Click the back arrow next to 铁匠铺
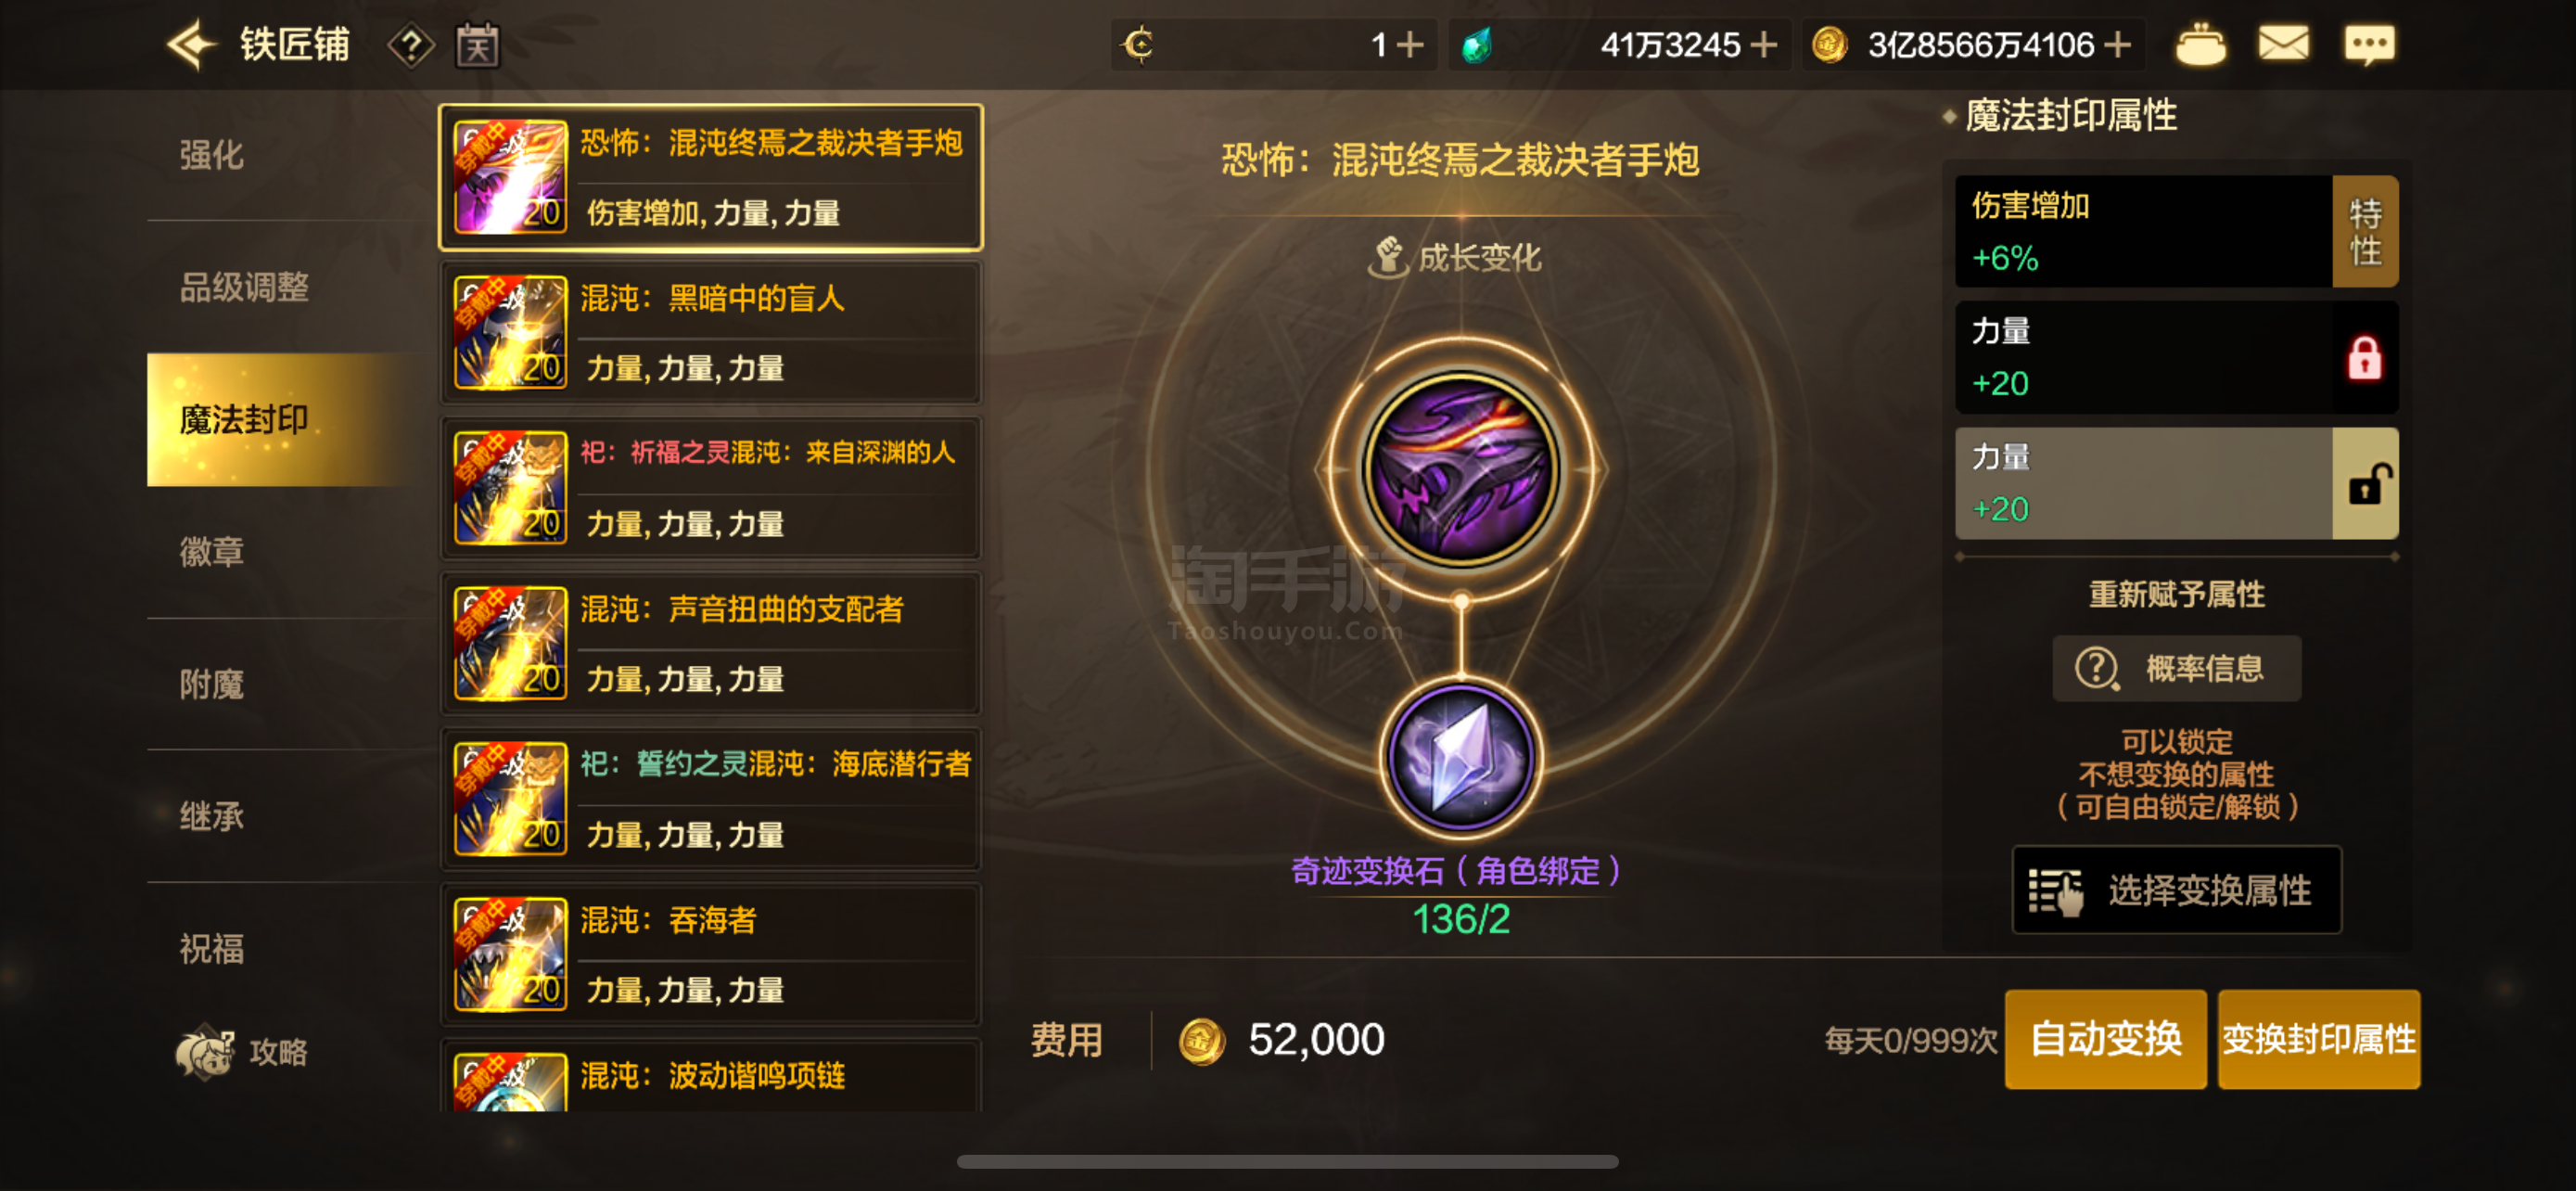2576x1191 pixels. pyautogui.click(x=191, y=45)
